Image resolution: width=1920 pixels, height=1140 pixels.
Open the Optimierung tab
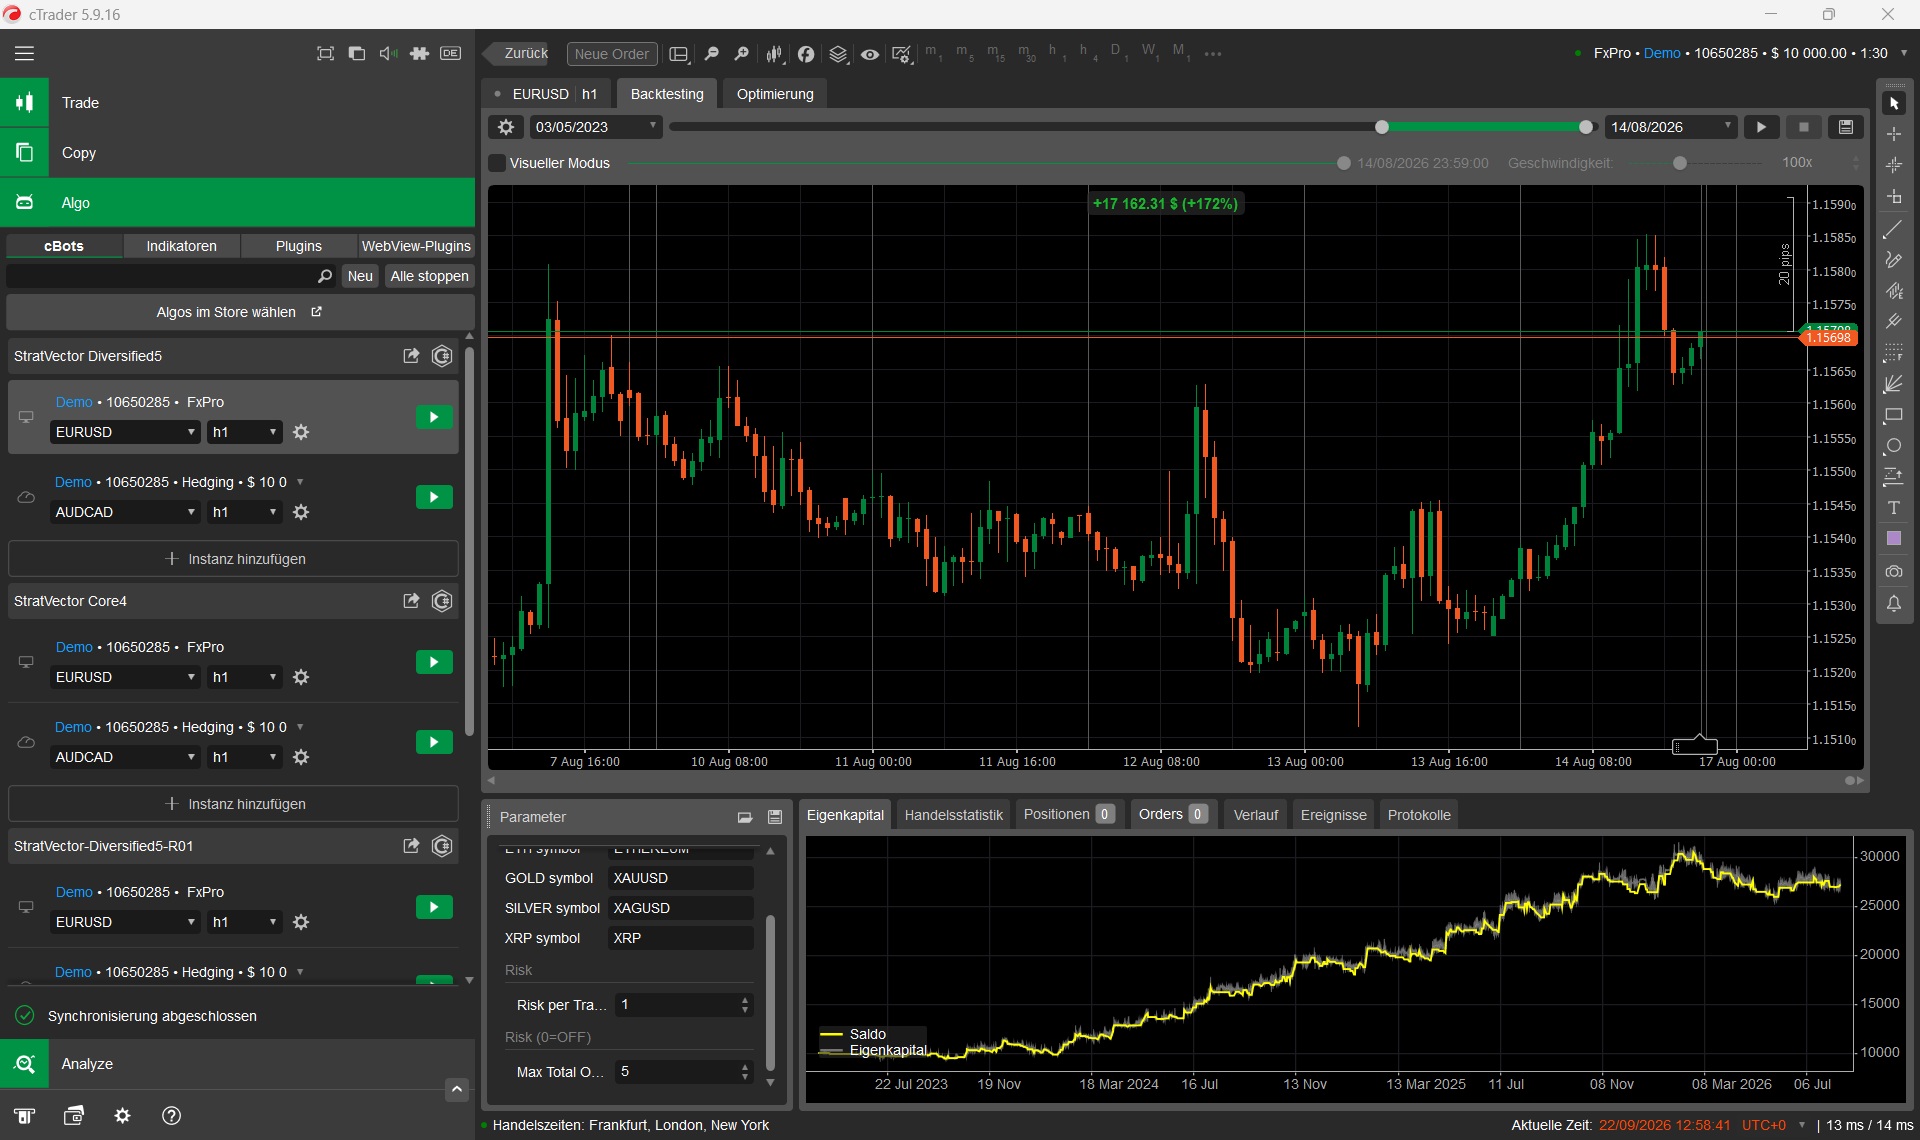tap(775, 94)
